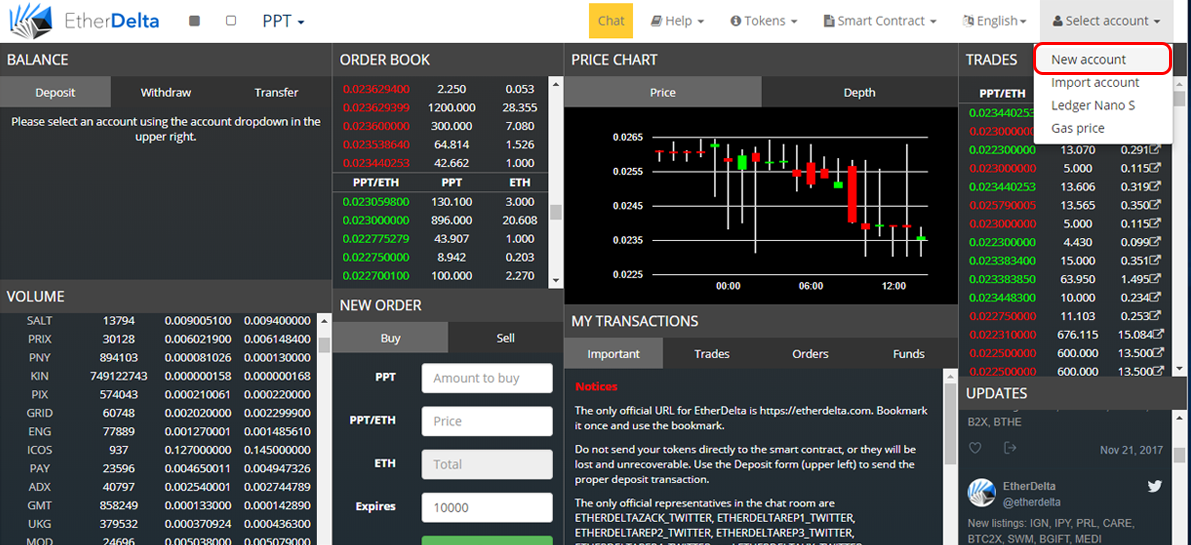Image resolution: width=1191 pixels, height=545 pixels.
Task: Click the trade price 0.025790005
Action: 1003,205
